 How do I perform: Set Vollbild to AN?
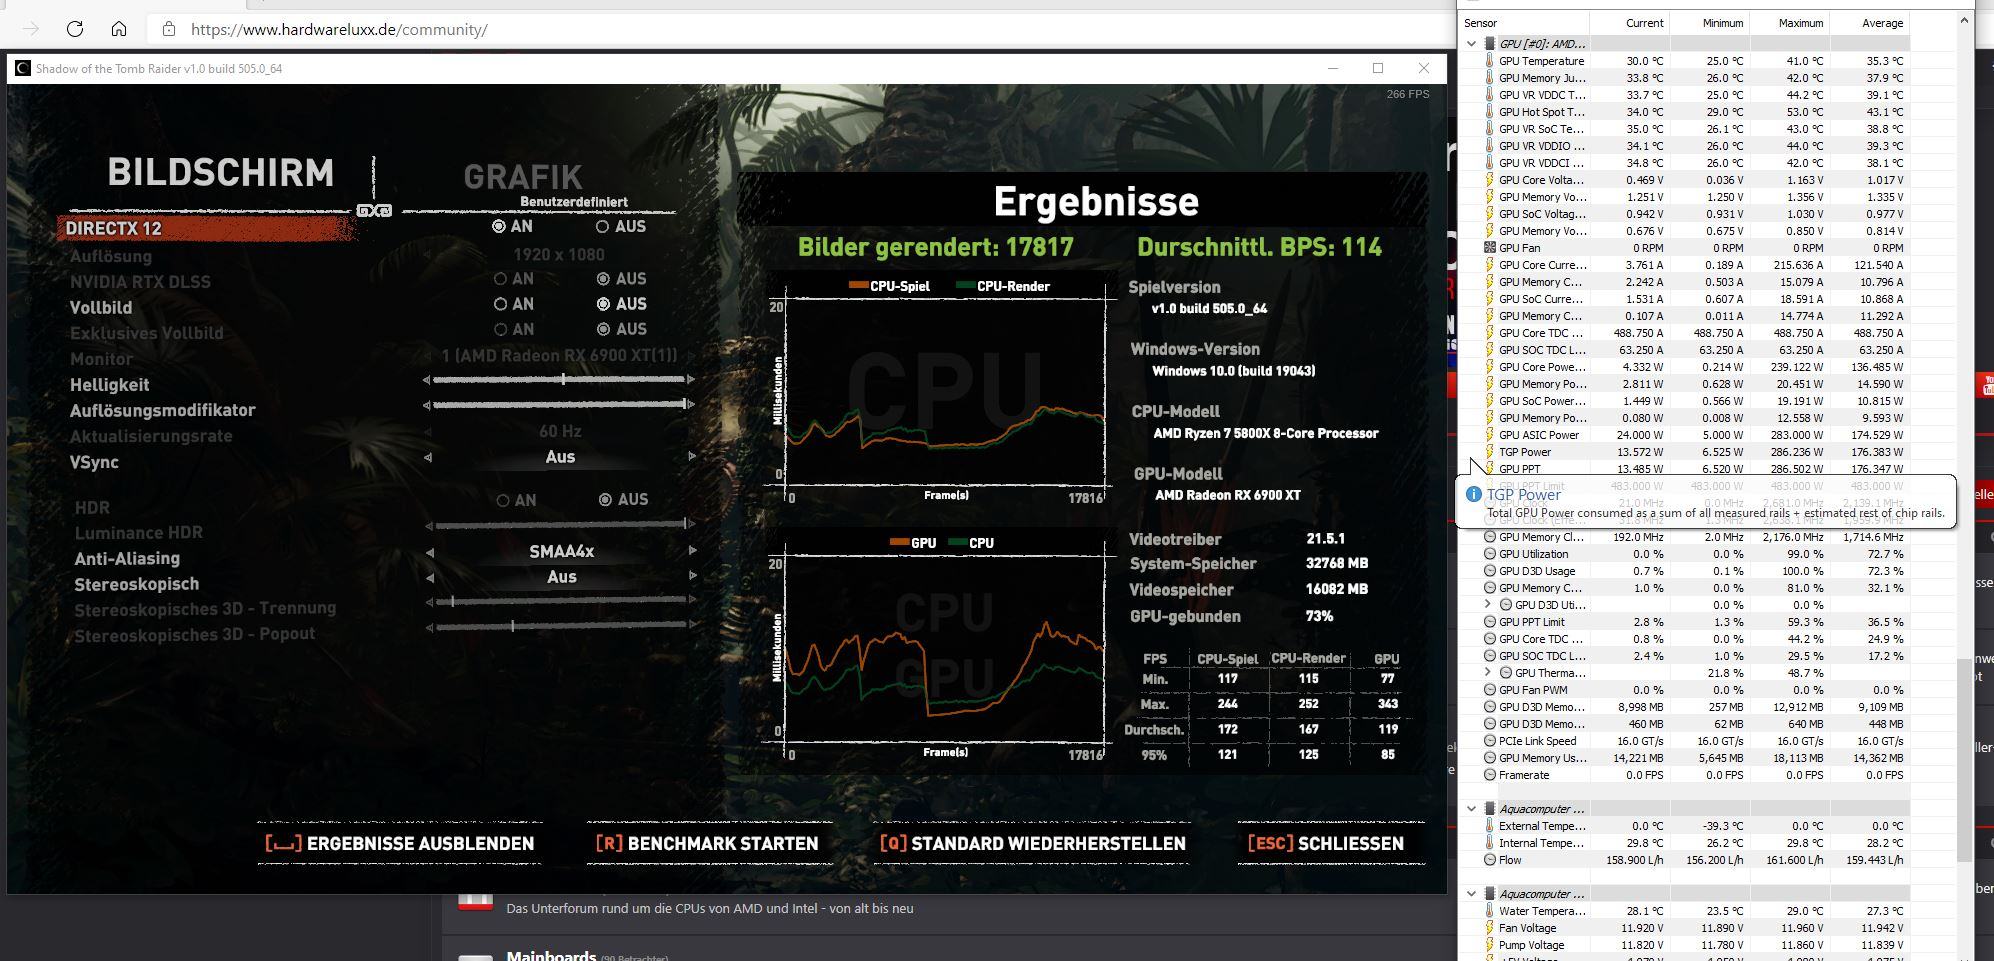point(500,304)
